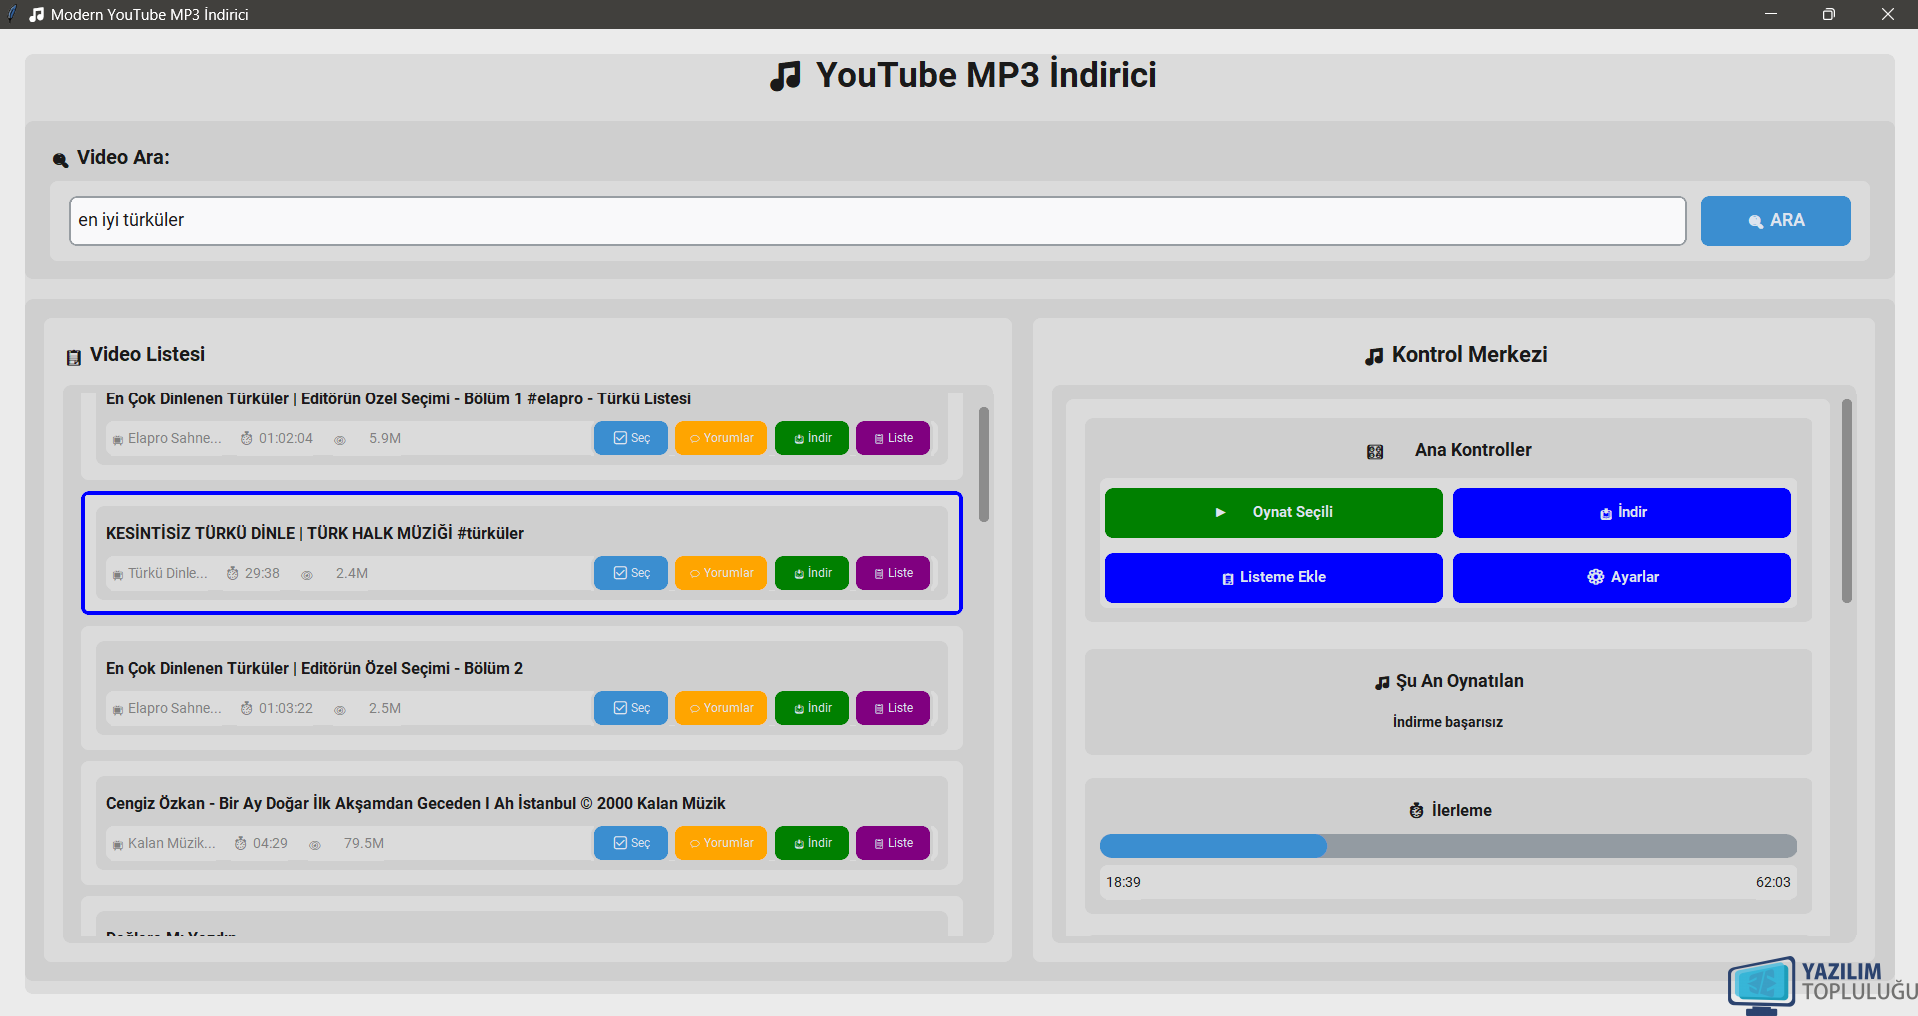Click title 'En Çok Dinlenen Türküler' Bölüm 2

click(x=314, y=669)
